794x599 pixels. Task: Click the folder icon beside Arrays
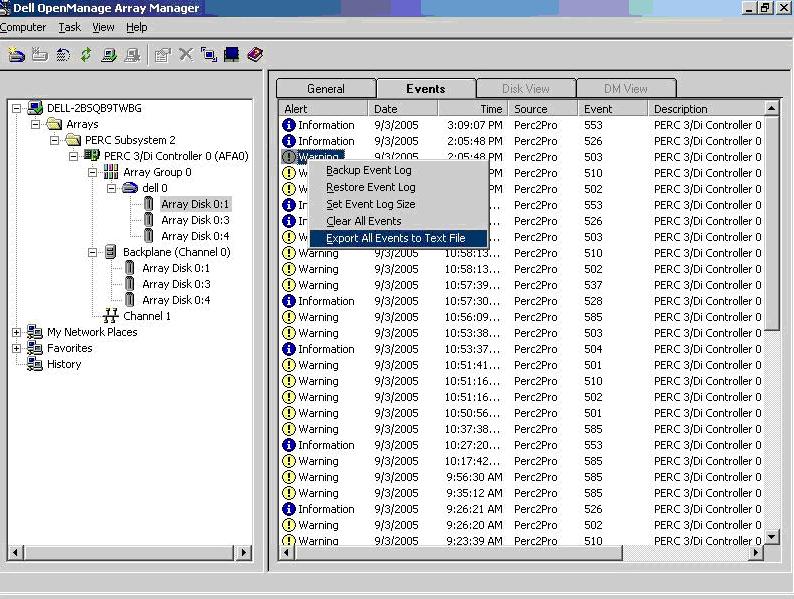click(54, 124)
